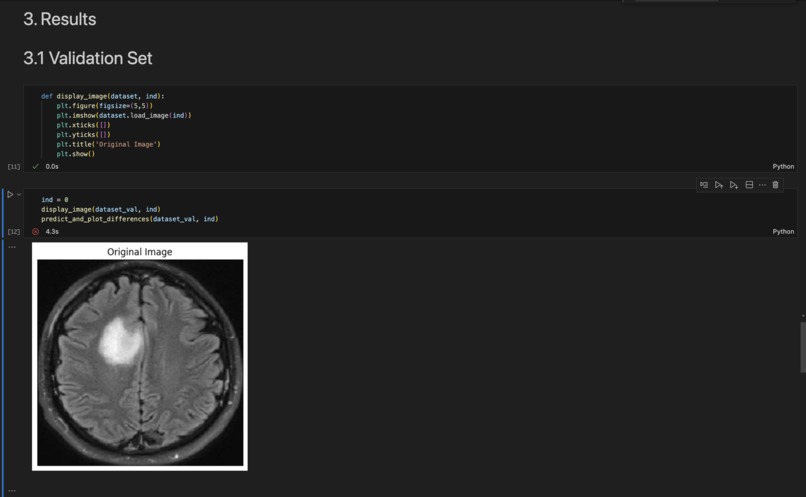This screenshot has width=806, height=497.
Task: Click the plt.show() line
Action: [76, 154]
